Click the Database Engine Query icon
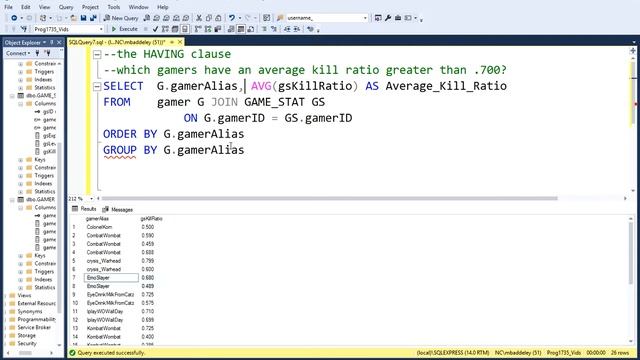 [147, 18]
